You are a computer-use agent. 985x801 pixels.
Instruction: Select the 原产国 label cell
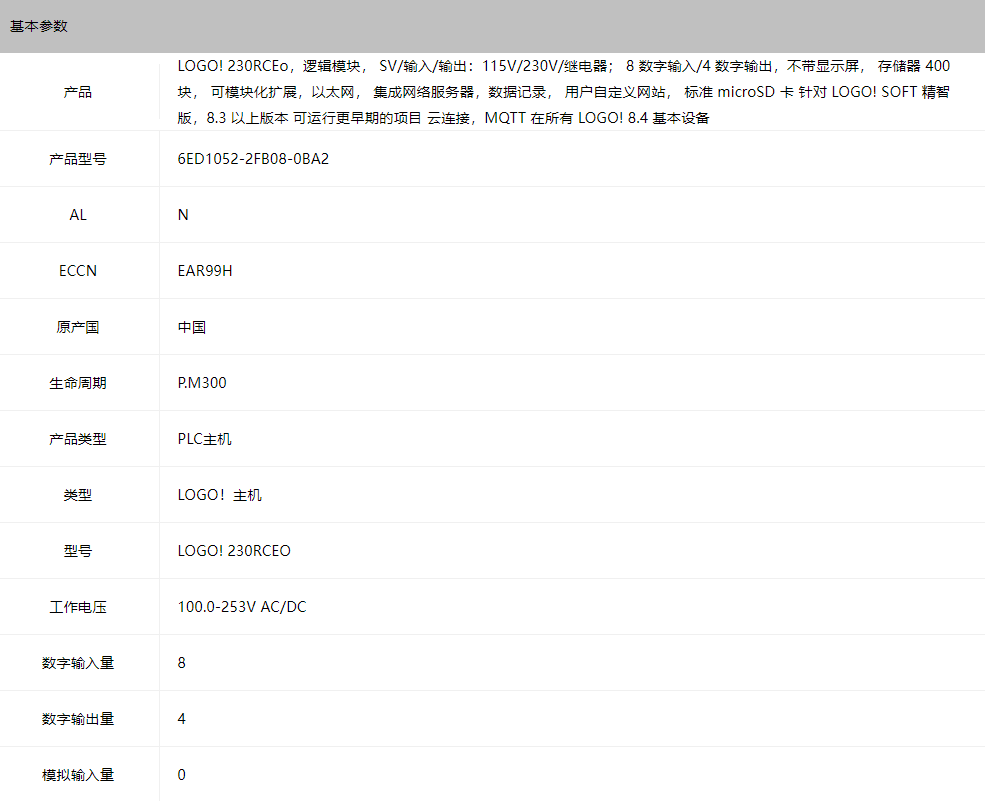[78, 327]
